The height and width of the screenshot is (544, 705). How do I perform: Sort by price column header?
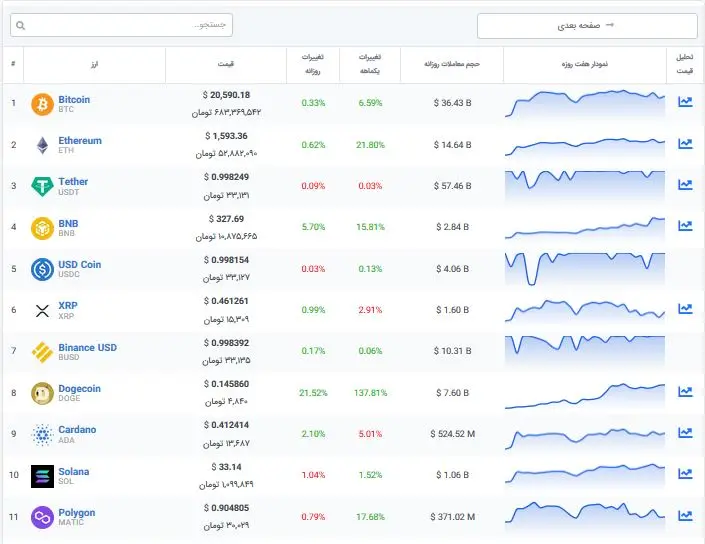225,63
